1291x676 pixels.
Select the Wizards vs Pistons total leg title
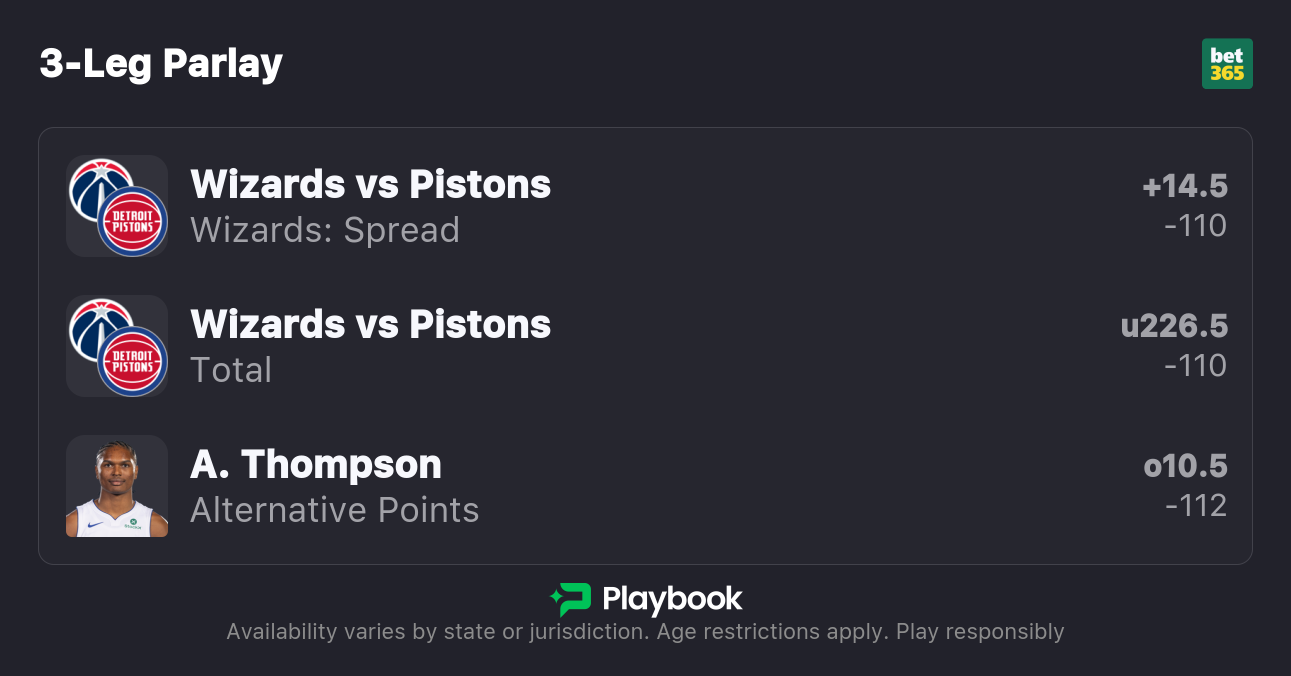coord(370,325)
